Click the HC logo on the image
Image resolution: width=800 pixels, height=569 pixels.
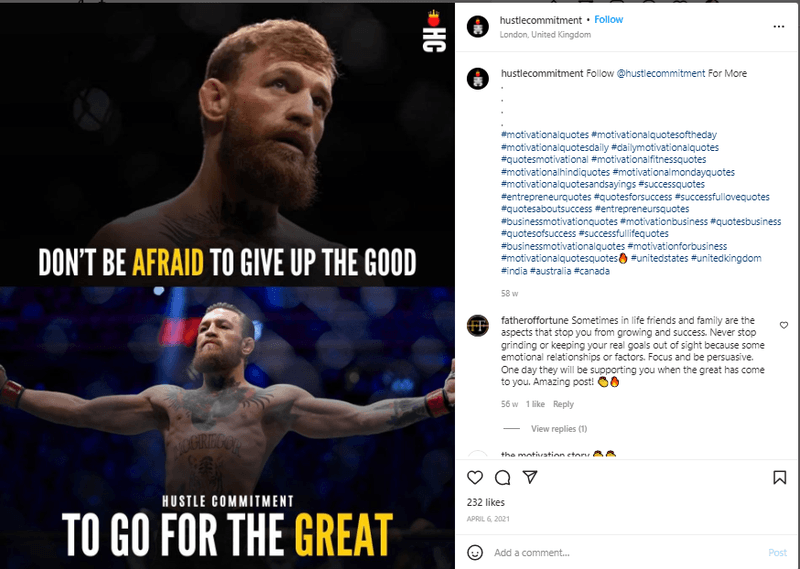tap(434, 31)
